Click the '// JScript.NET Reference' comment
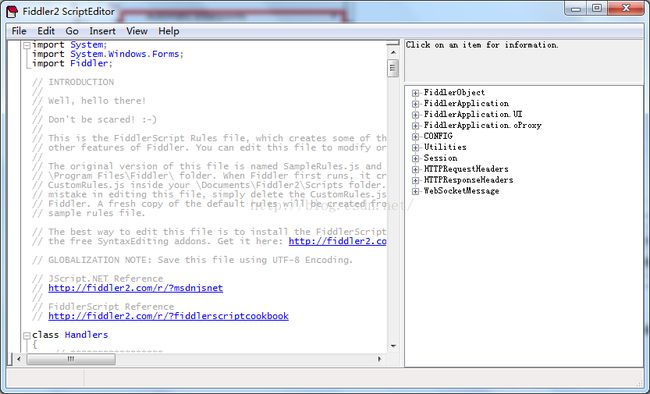650x394 pixels. tap(97, 279)
